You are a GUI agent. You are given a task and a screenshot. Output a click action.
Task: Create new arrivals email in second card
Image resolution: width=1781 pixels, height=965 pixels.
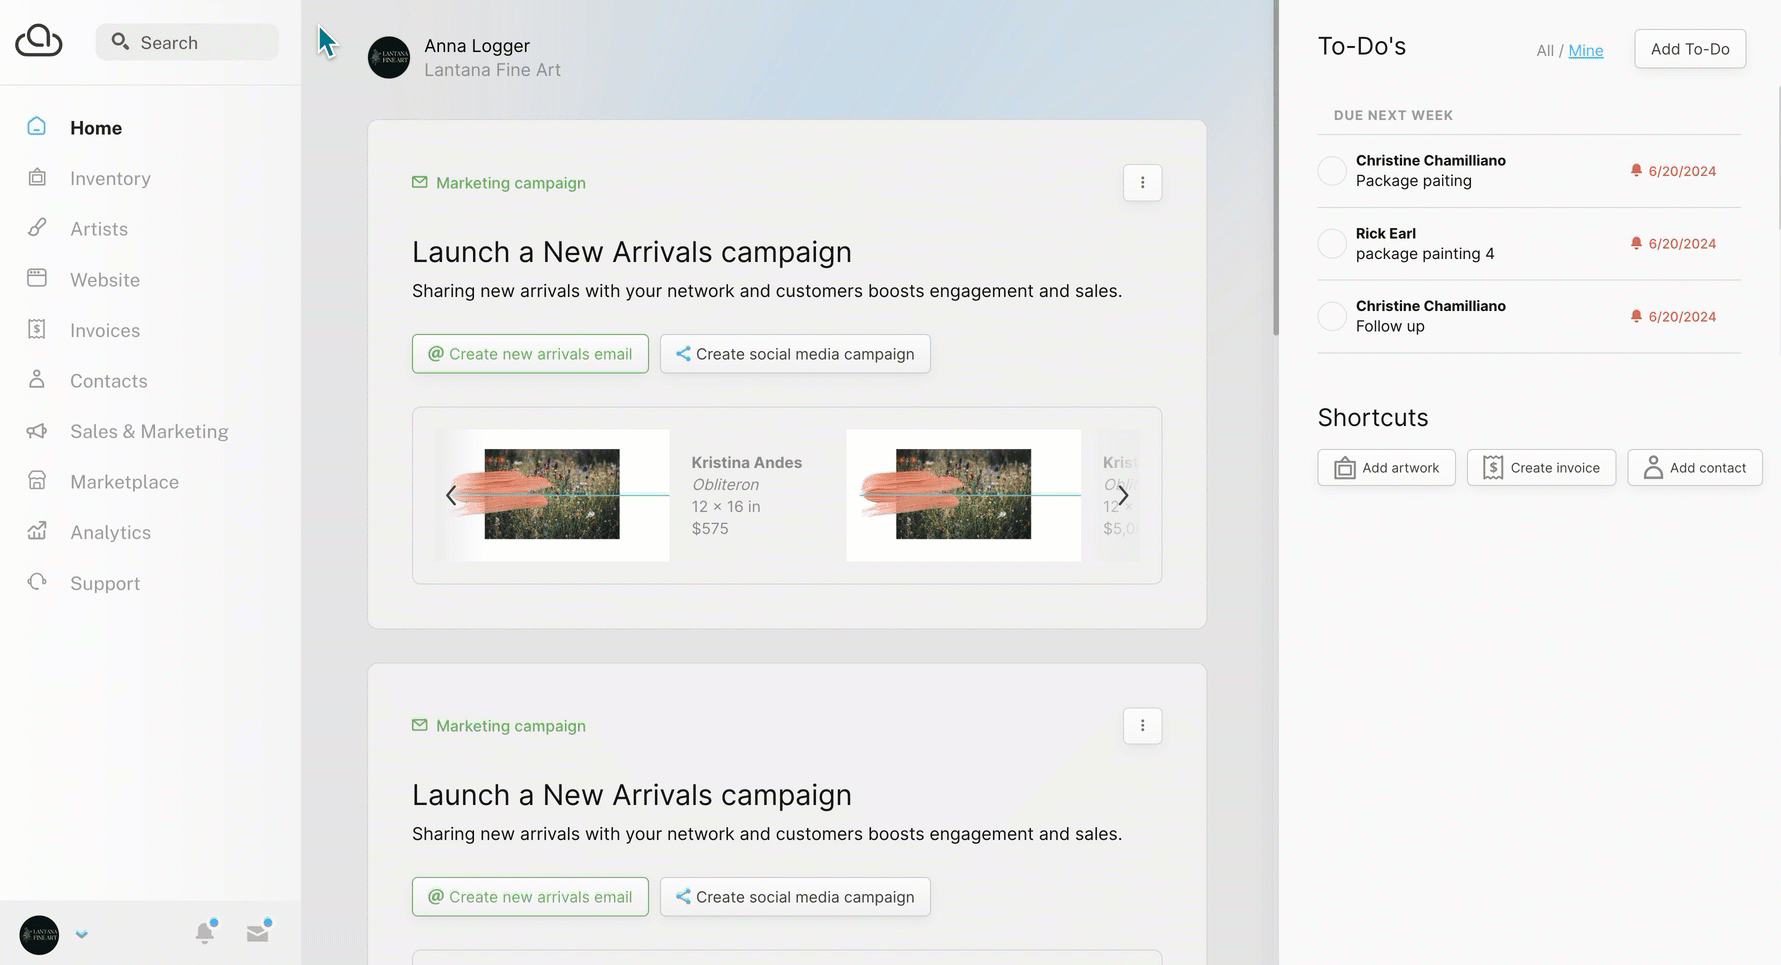coord(530,897)
